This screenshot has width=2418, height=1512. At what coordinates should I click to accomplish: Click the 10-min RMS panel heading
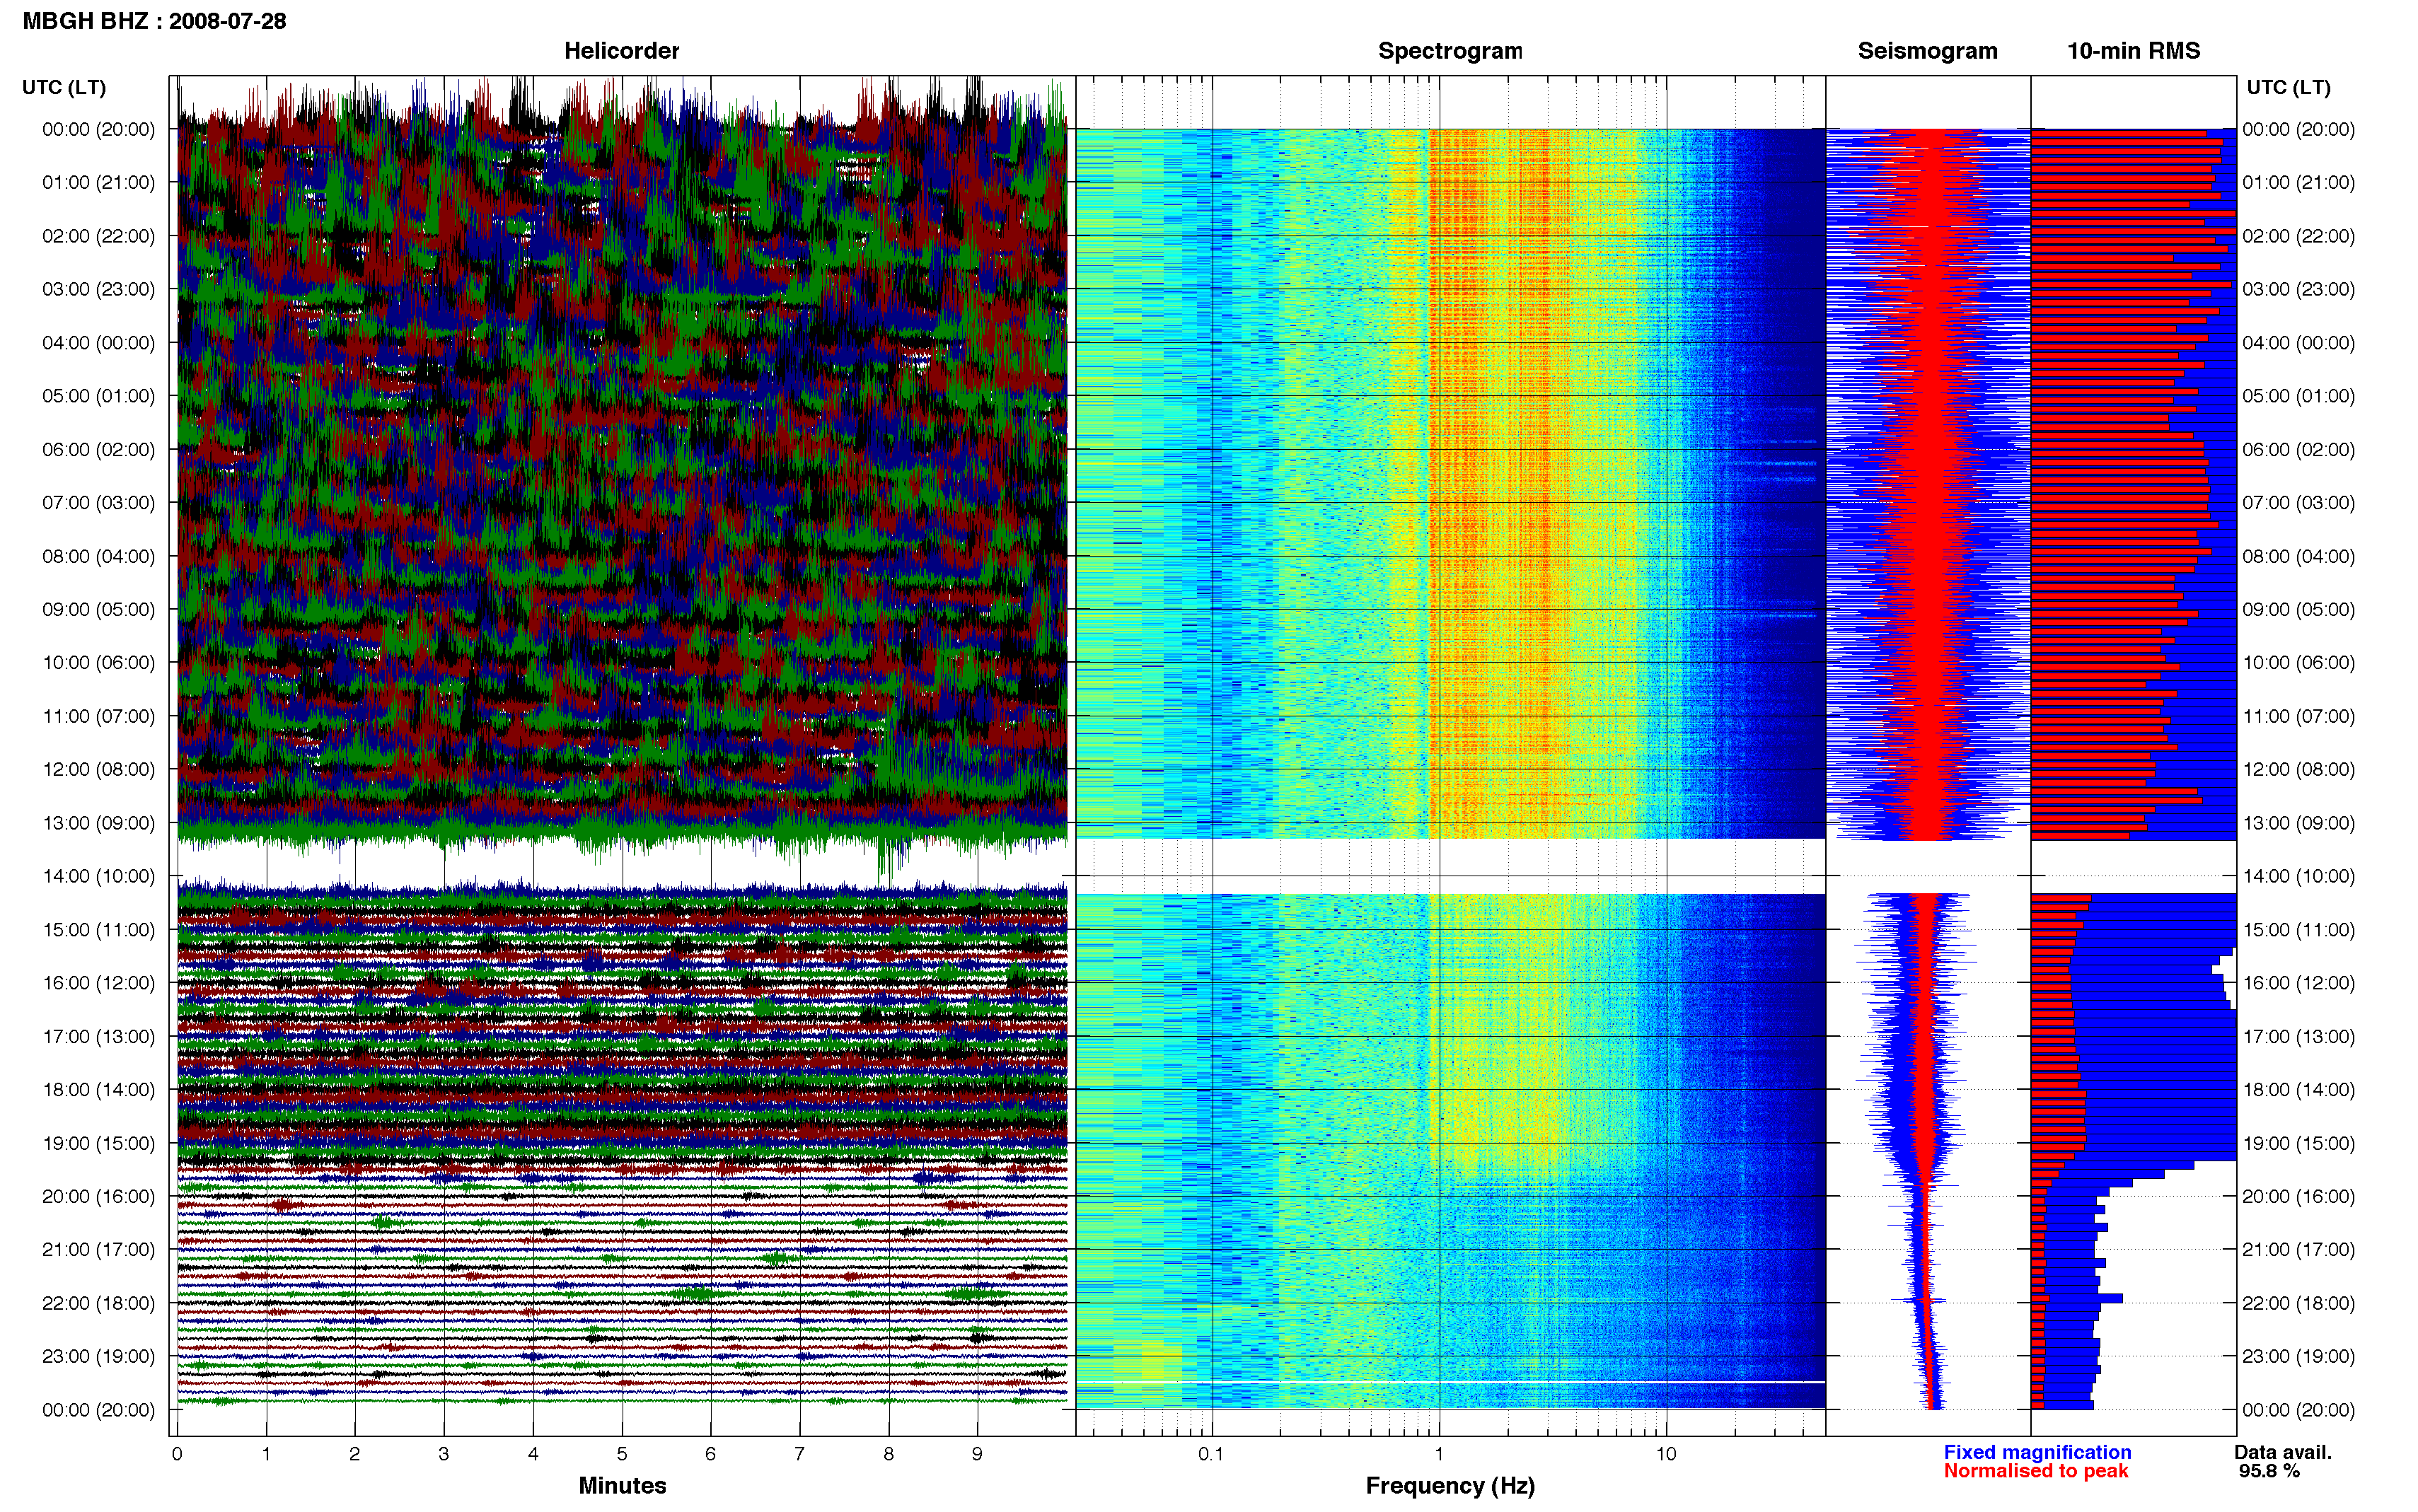click(x=2133, y=51)
